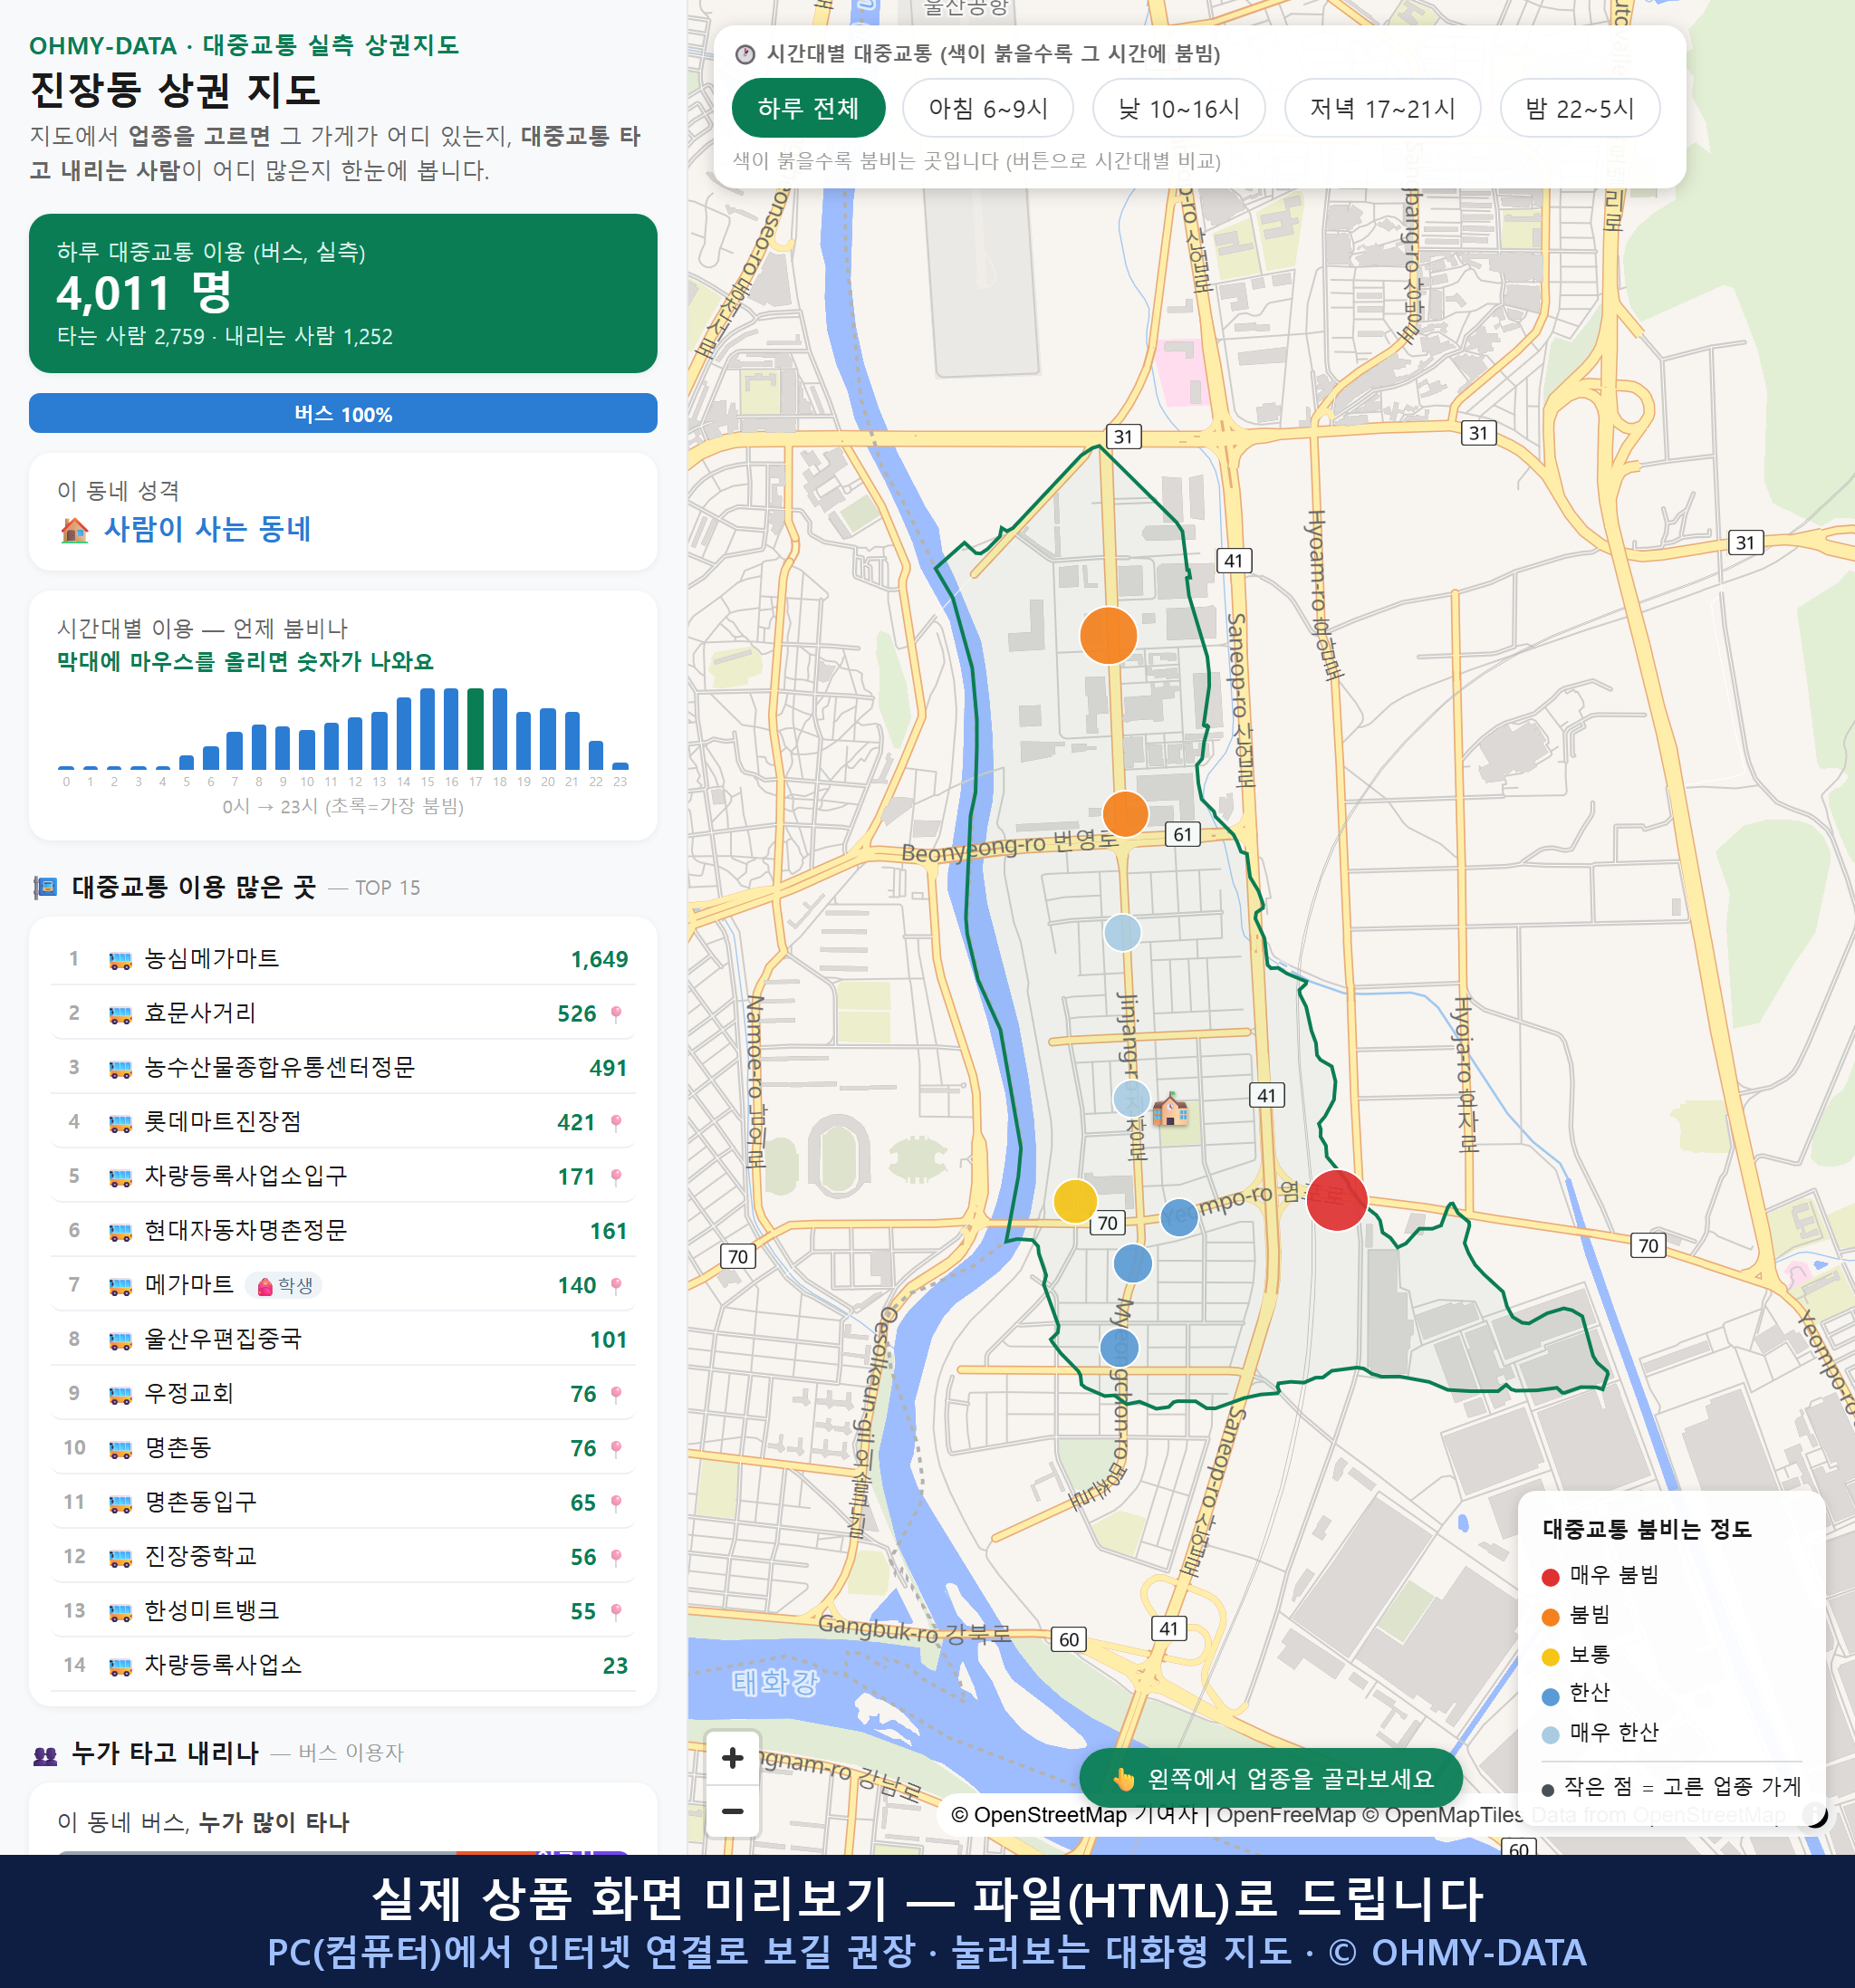Image resolution: width=1855 pixels, height=1988 pixels.
Task: Select 한성미트뱅크 in the list
Action: (343, 1611)
